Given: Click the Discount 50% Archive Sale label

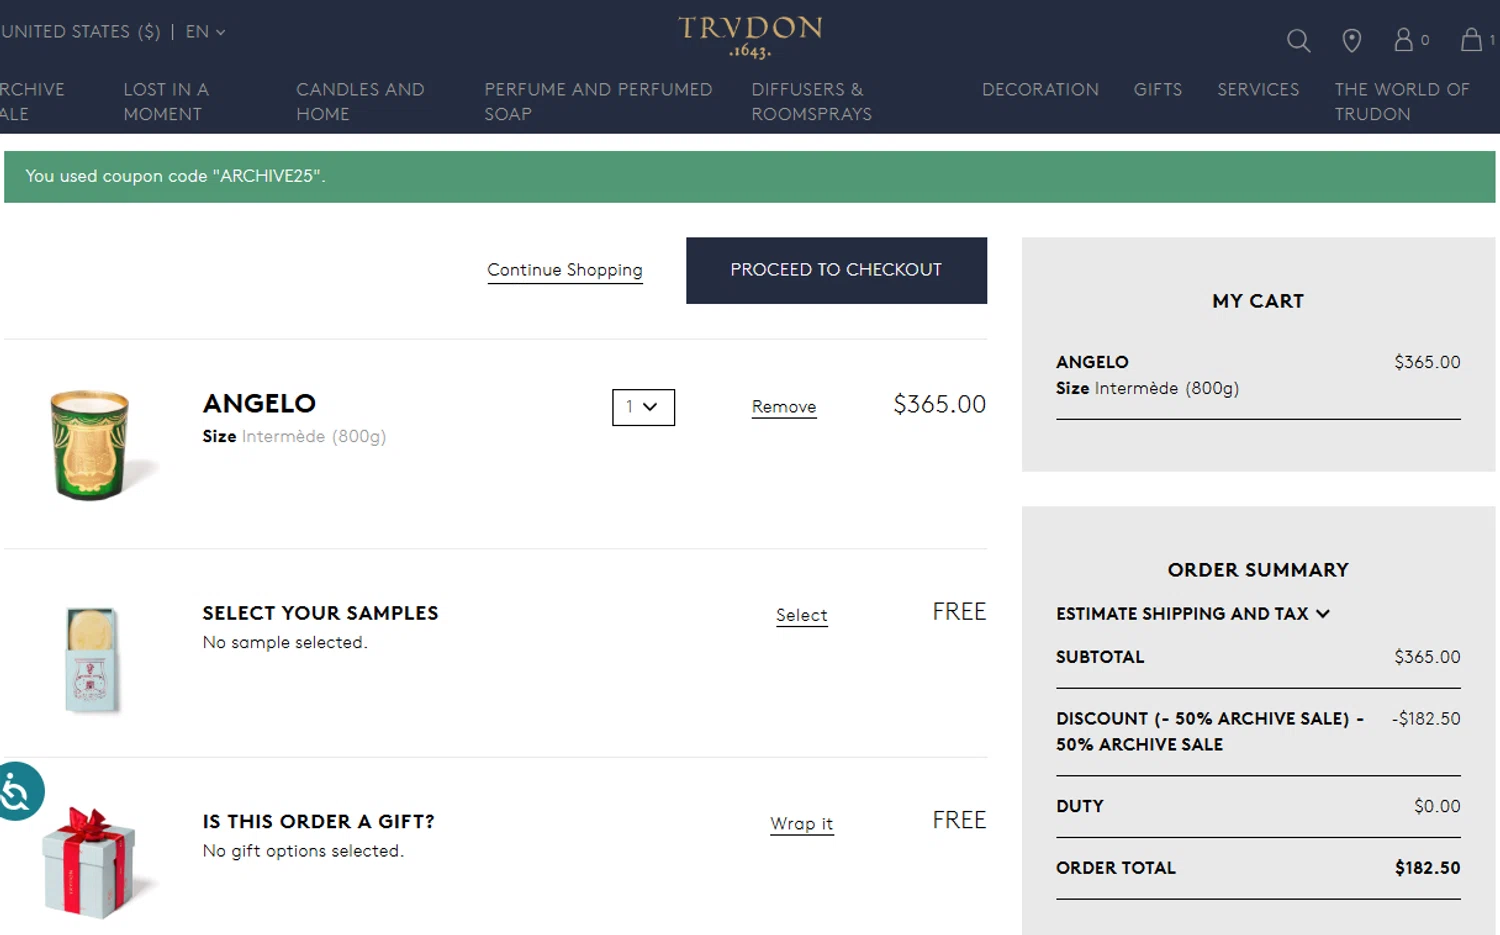Looking at the screenshot, I should point(1210,731).
